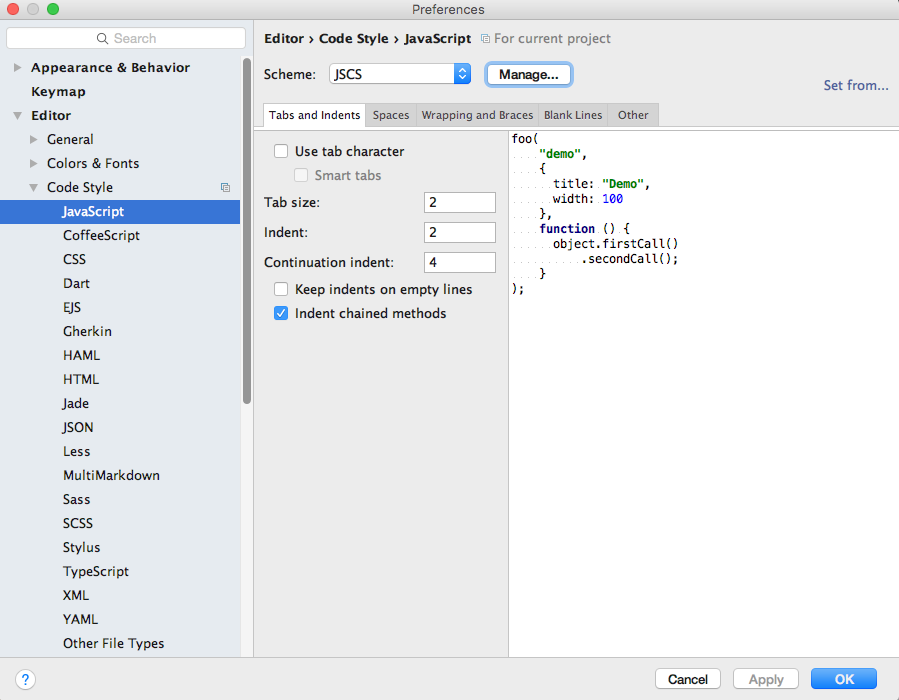Collapse the Code Style tree node

click(33, 187)
